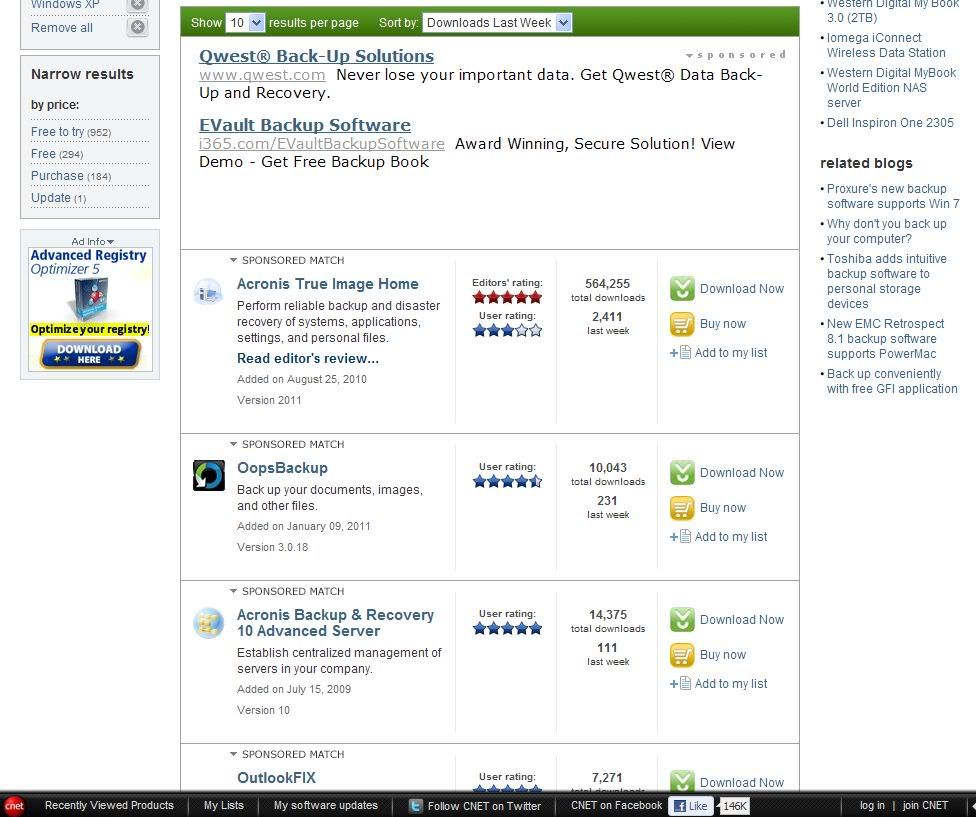Image resolution: width=976 pixels, height=817 pixels.
Task: Collapse Sponsored Match arrow above OutlookFIX
Action: click(x=233, y=754)
